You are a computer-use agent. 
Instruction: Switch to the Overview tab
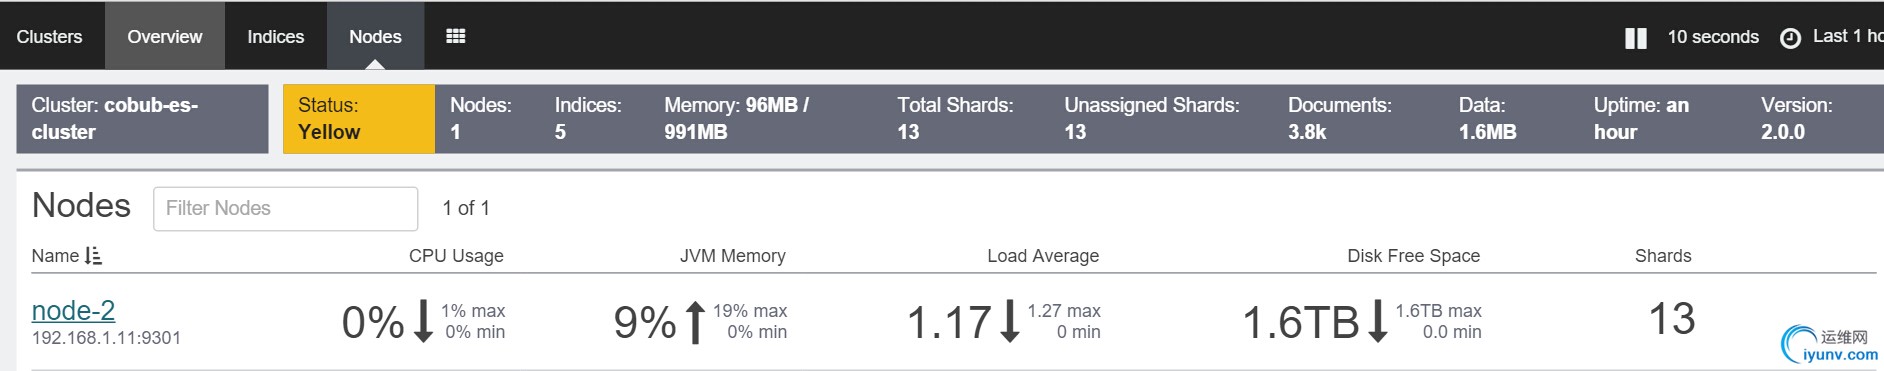(x=164, y=36)
